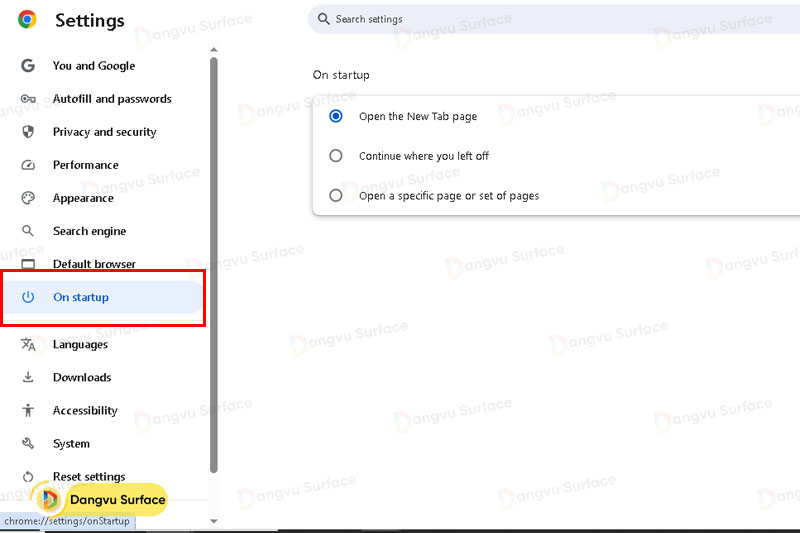Click the Appearance palette icon
800x533 pixels.
[28, 198]
